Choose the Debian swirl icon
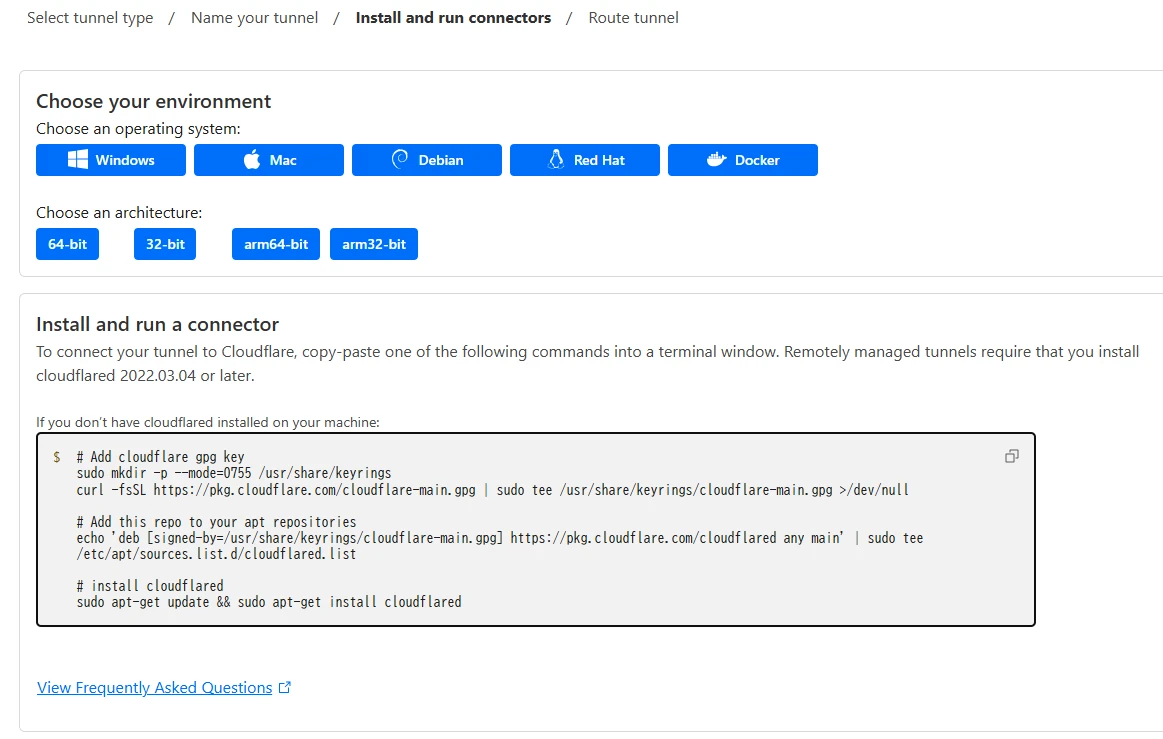 [400, 160]
